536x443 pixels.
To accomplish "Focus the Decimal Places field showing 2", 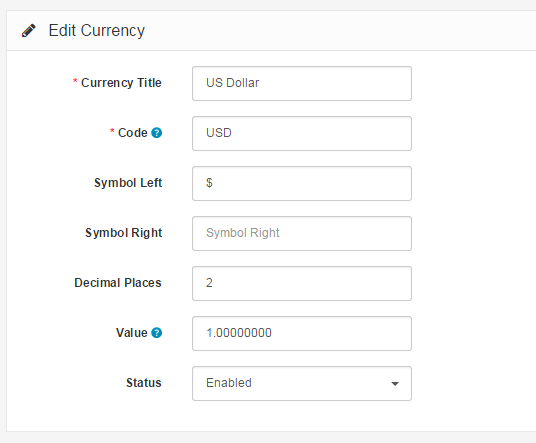I will coord(302,283).
